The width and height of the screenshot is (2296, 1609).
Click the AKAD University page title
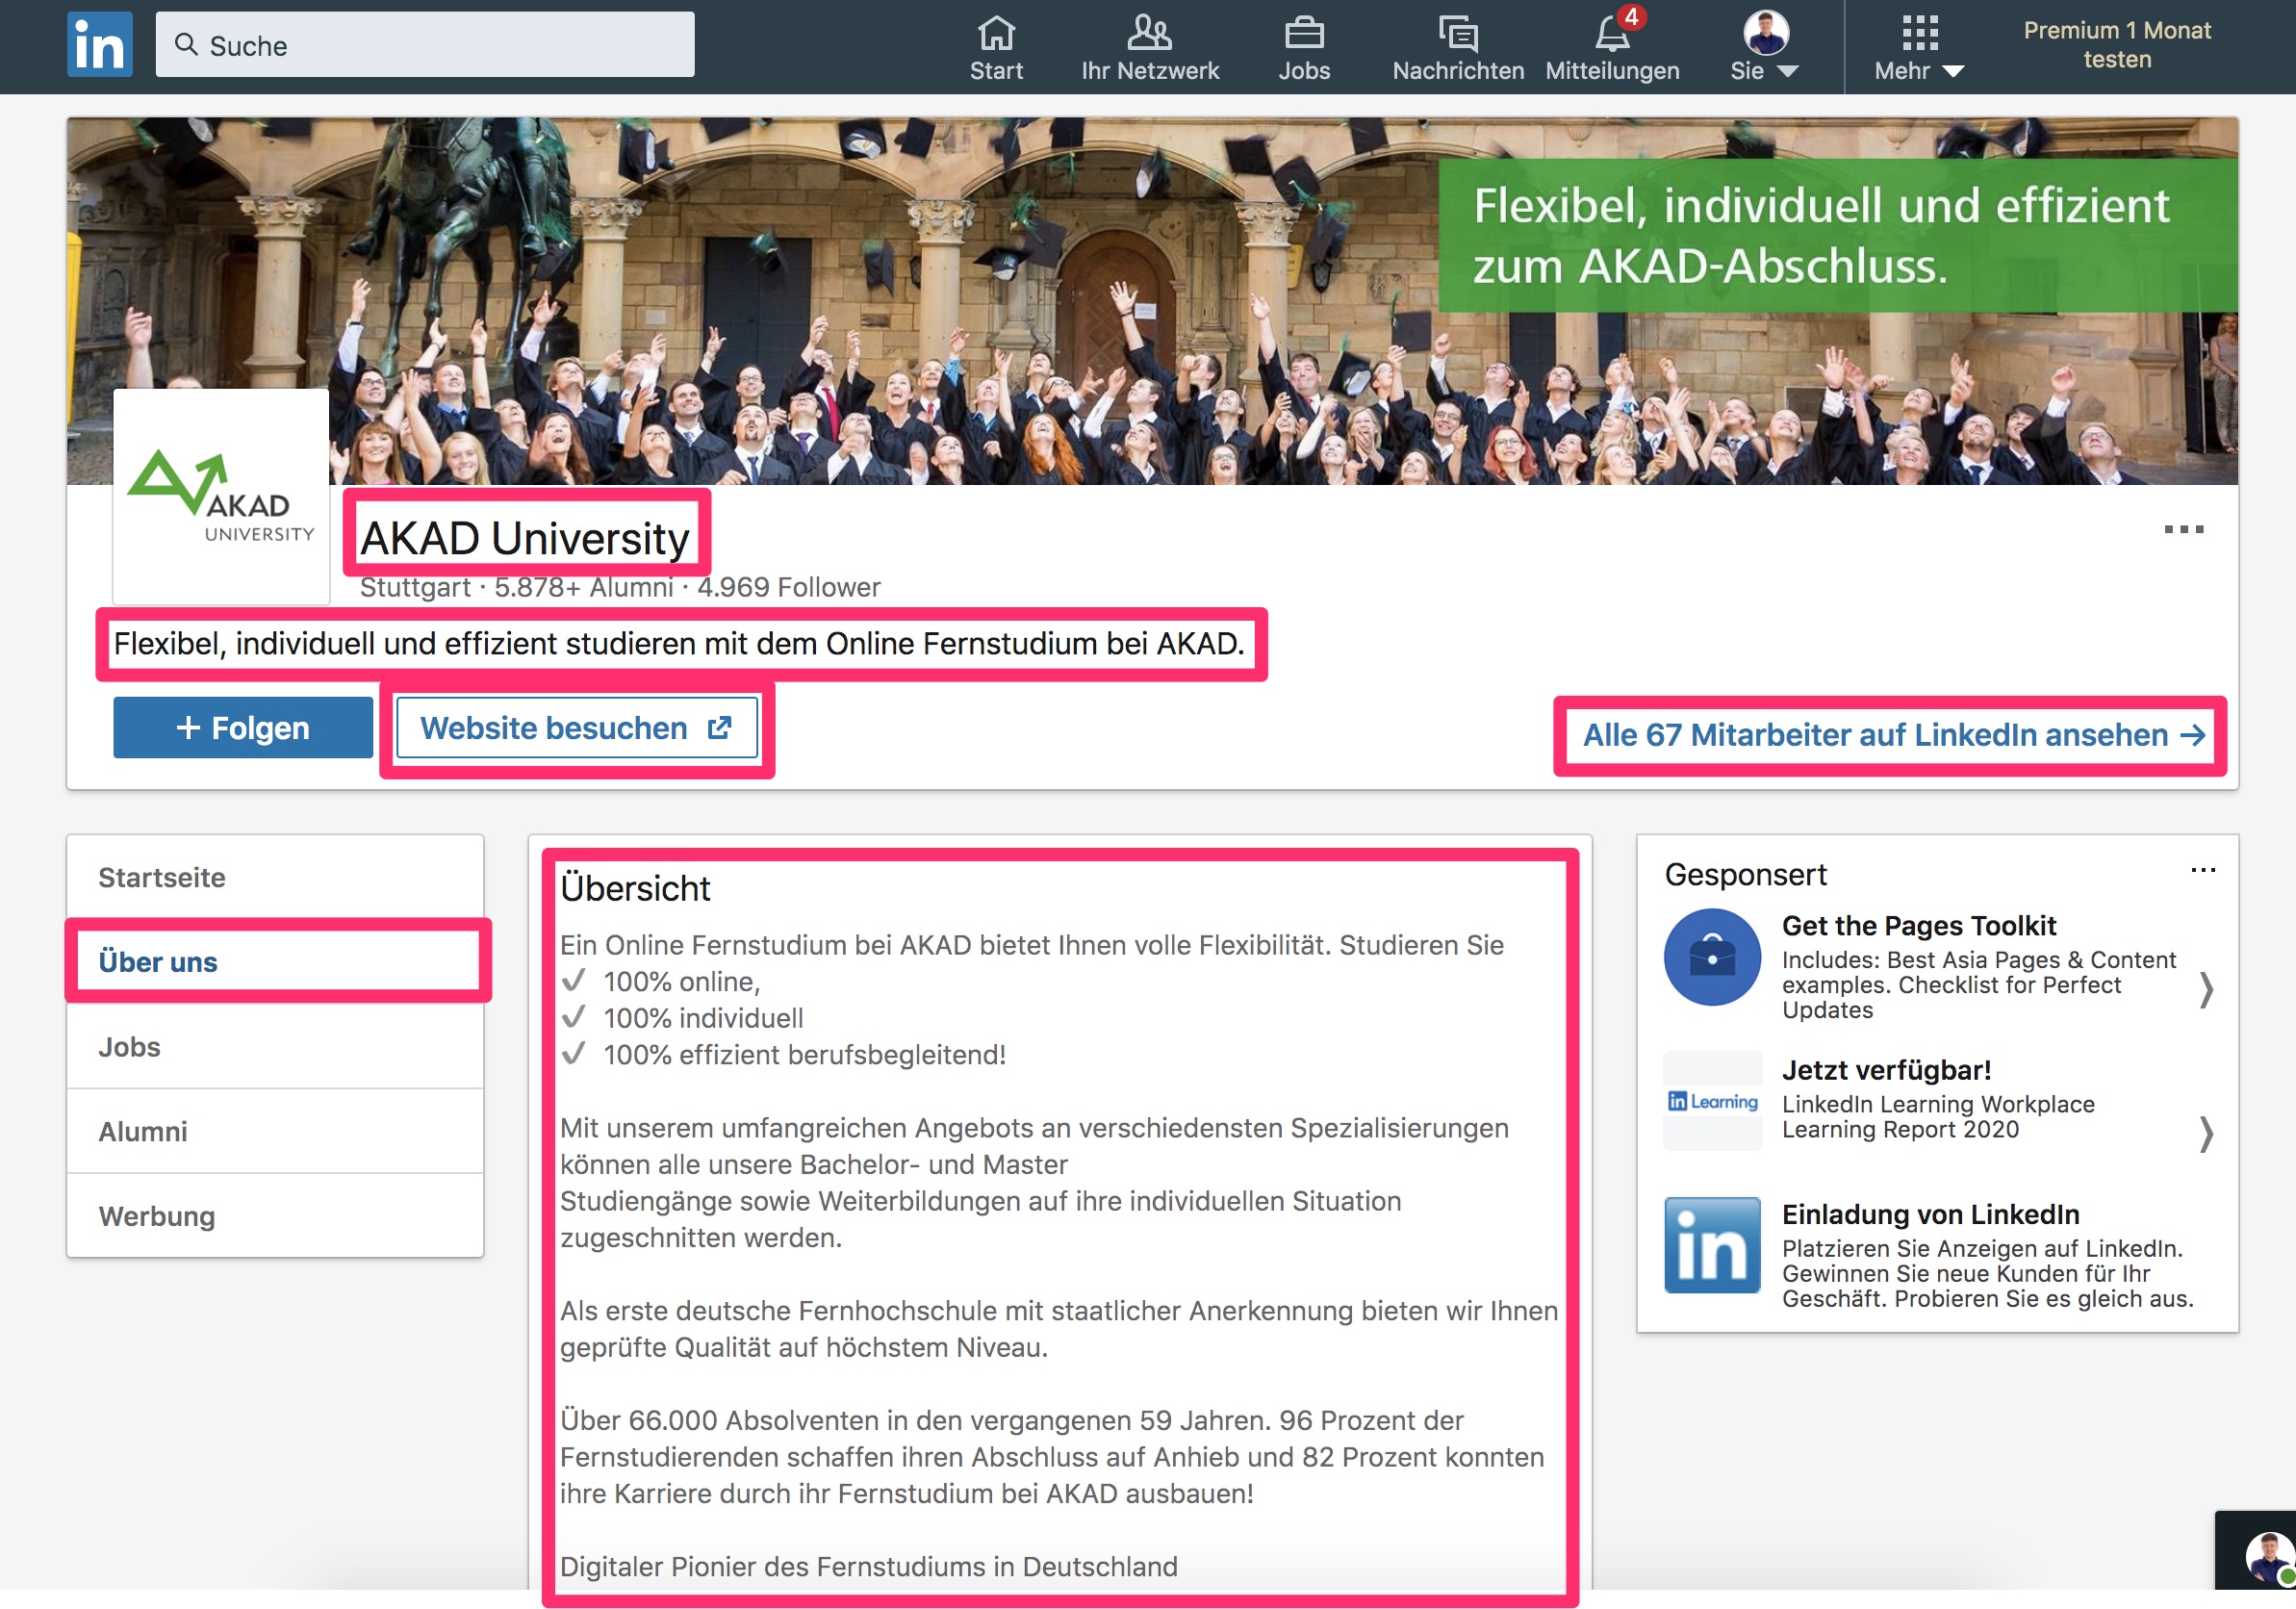tap(525, 537)
